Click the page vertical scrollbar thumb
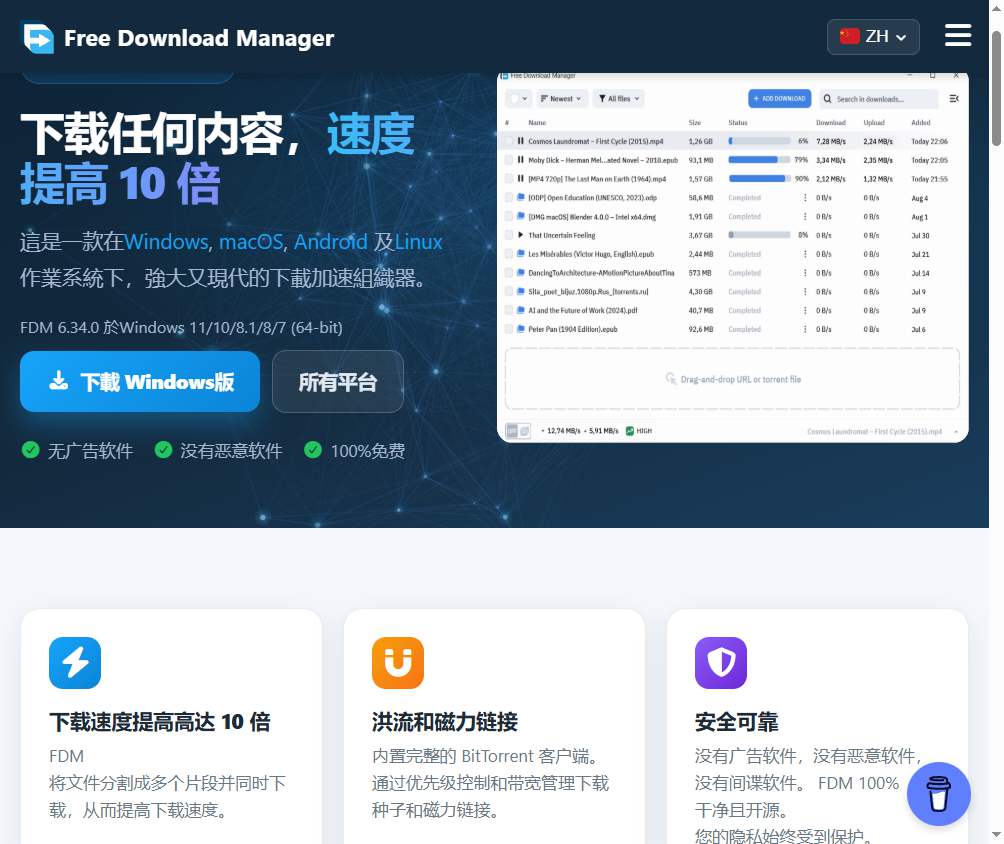1004x844 pixels. [996, 88]
